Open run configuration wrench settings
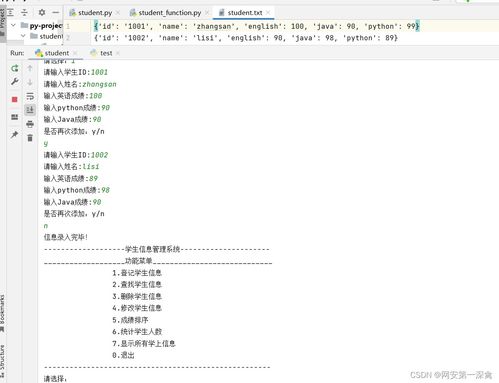 [15, 82]
